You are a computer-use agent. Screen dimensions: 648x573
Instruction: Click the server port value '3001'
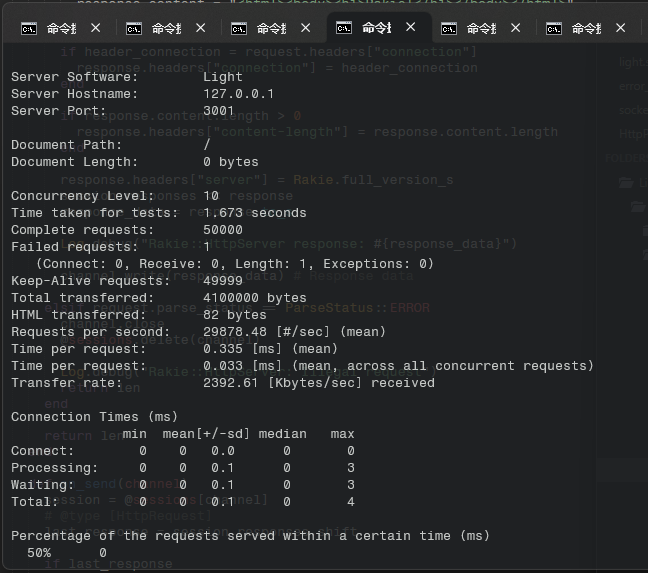pyautogui.click(x=219, y=111)
